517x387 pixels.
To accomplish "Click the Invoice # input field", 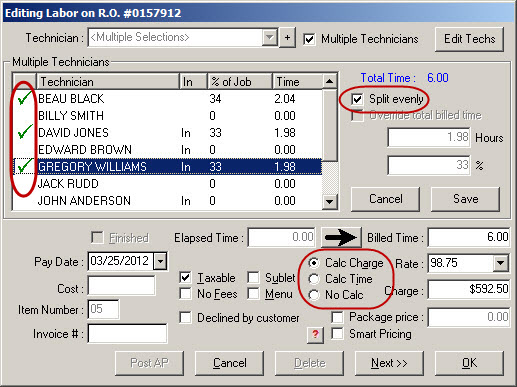I will point(127,334).
